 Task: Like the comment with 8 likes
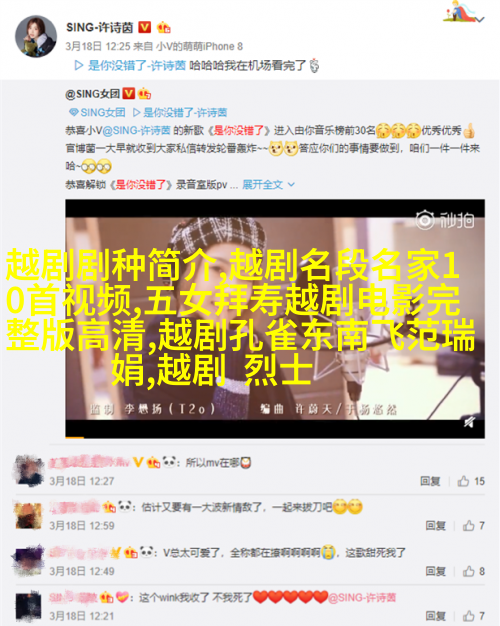tap(474, 571)
